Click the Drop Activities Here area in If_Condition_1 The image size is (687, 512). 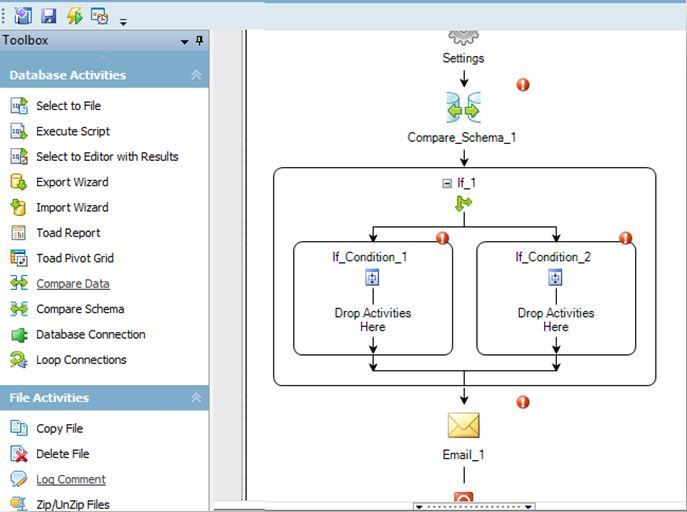[x=372, y=320]
